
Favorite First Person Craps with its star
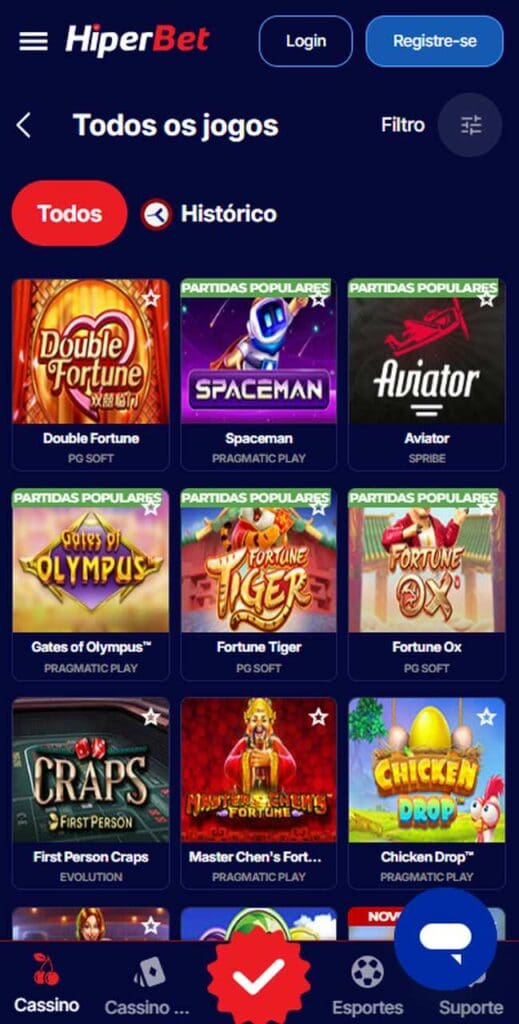[151, 716]
